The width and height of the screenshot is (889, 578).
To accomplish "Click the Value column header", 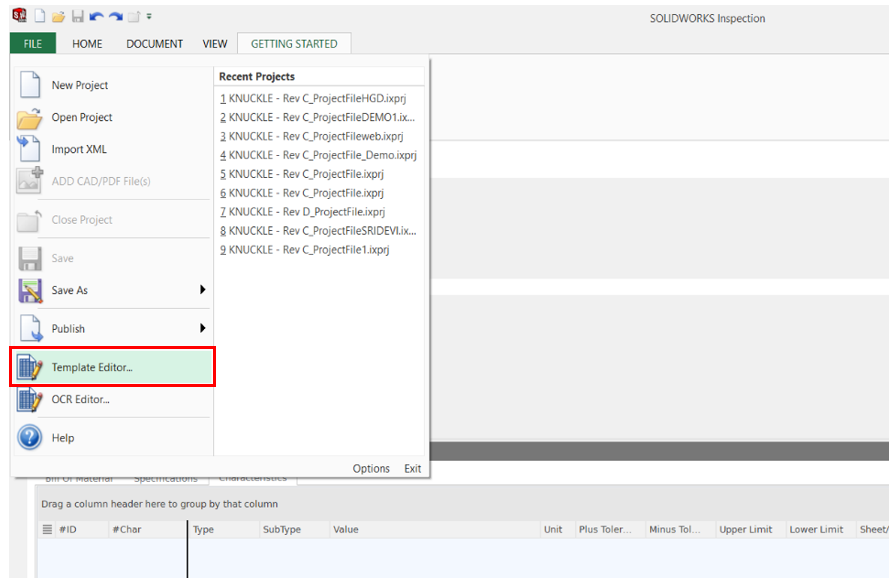I will click(x=434, y=529).
